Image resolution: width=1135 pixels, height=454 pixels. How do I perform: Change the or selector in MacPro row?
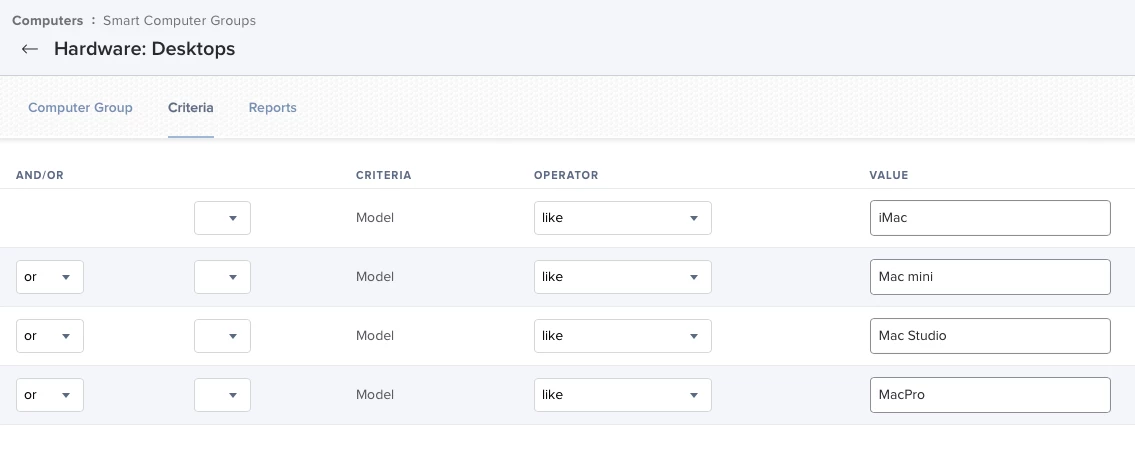tap(49, 395)
